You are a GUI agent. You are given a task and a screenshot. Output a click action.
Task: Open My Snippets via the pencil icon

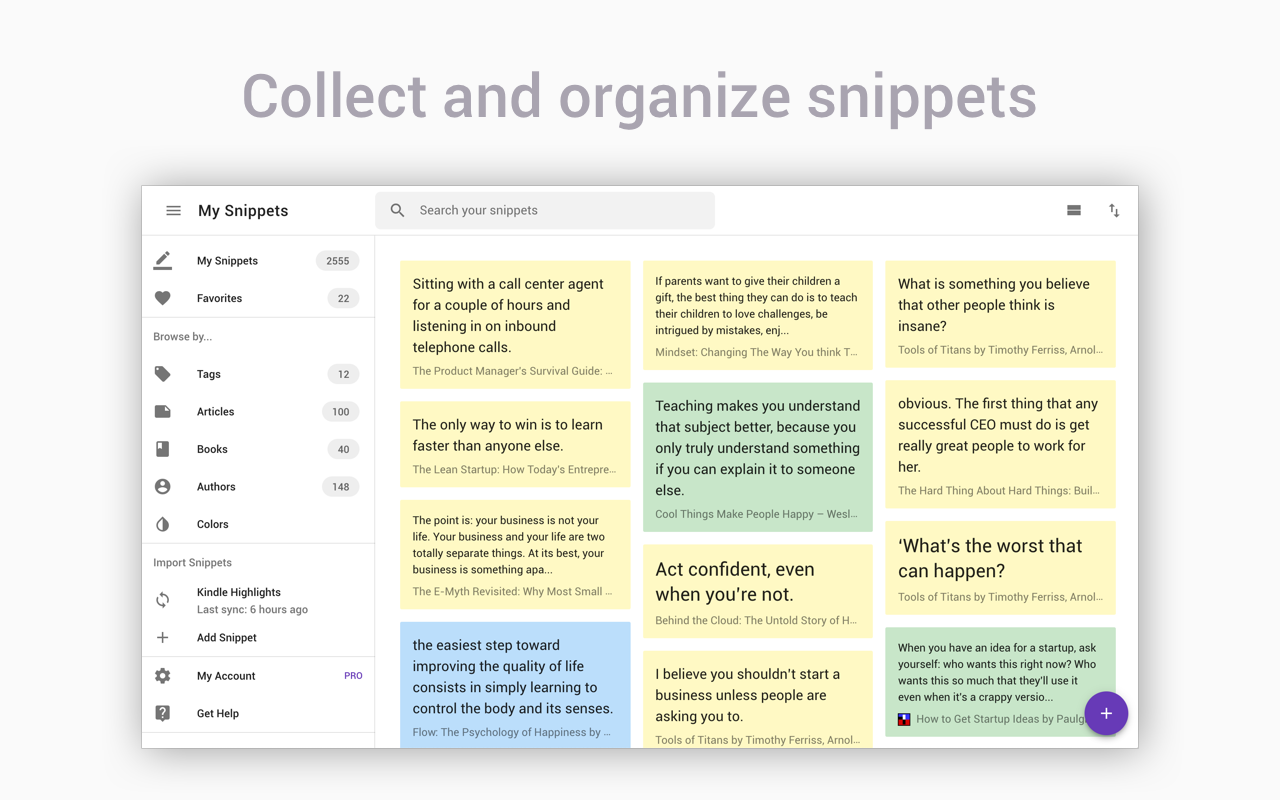(x=162, y=259)
